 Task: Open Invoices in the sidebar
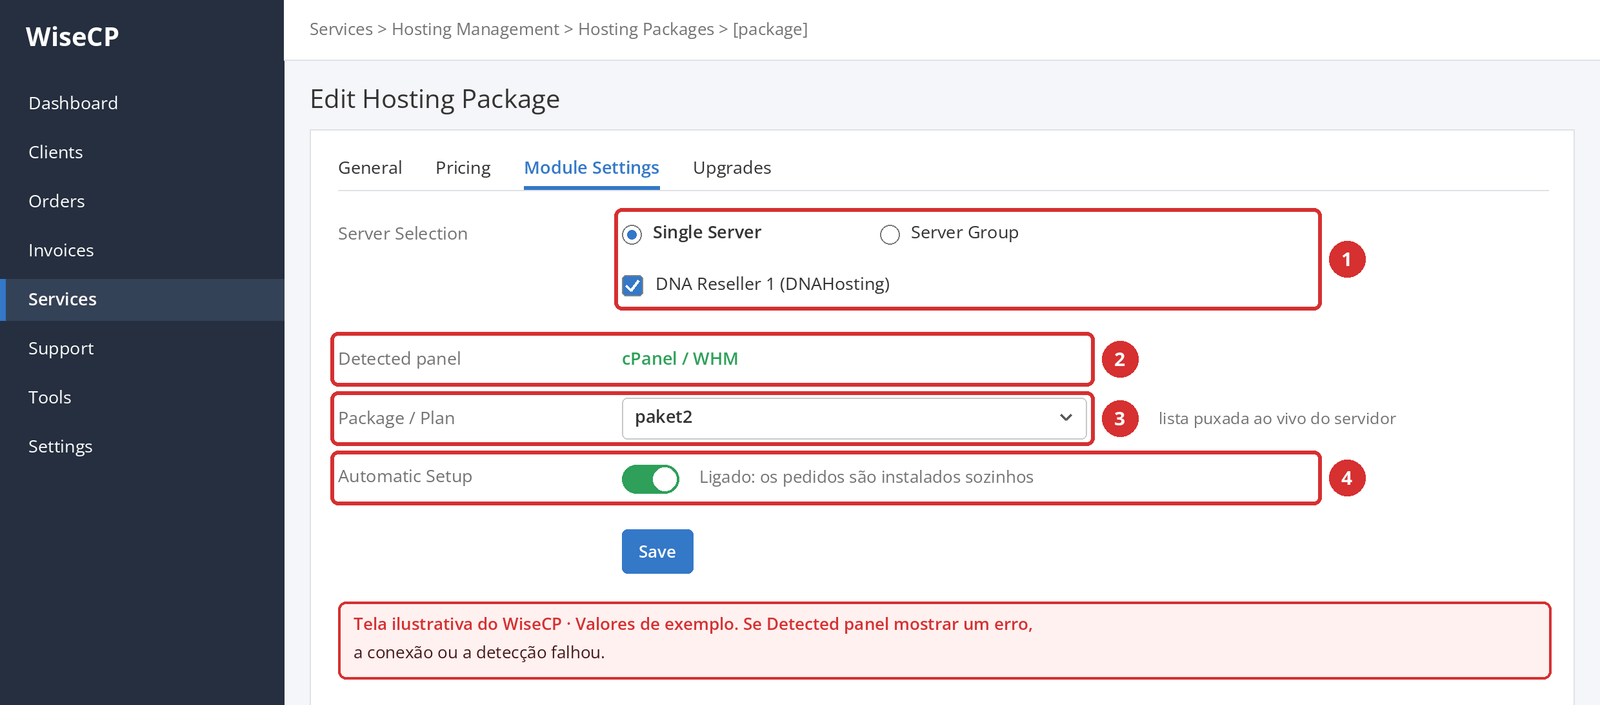pyautogui.click(x=61, y=250)
